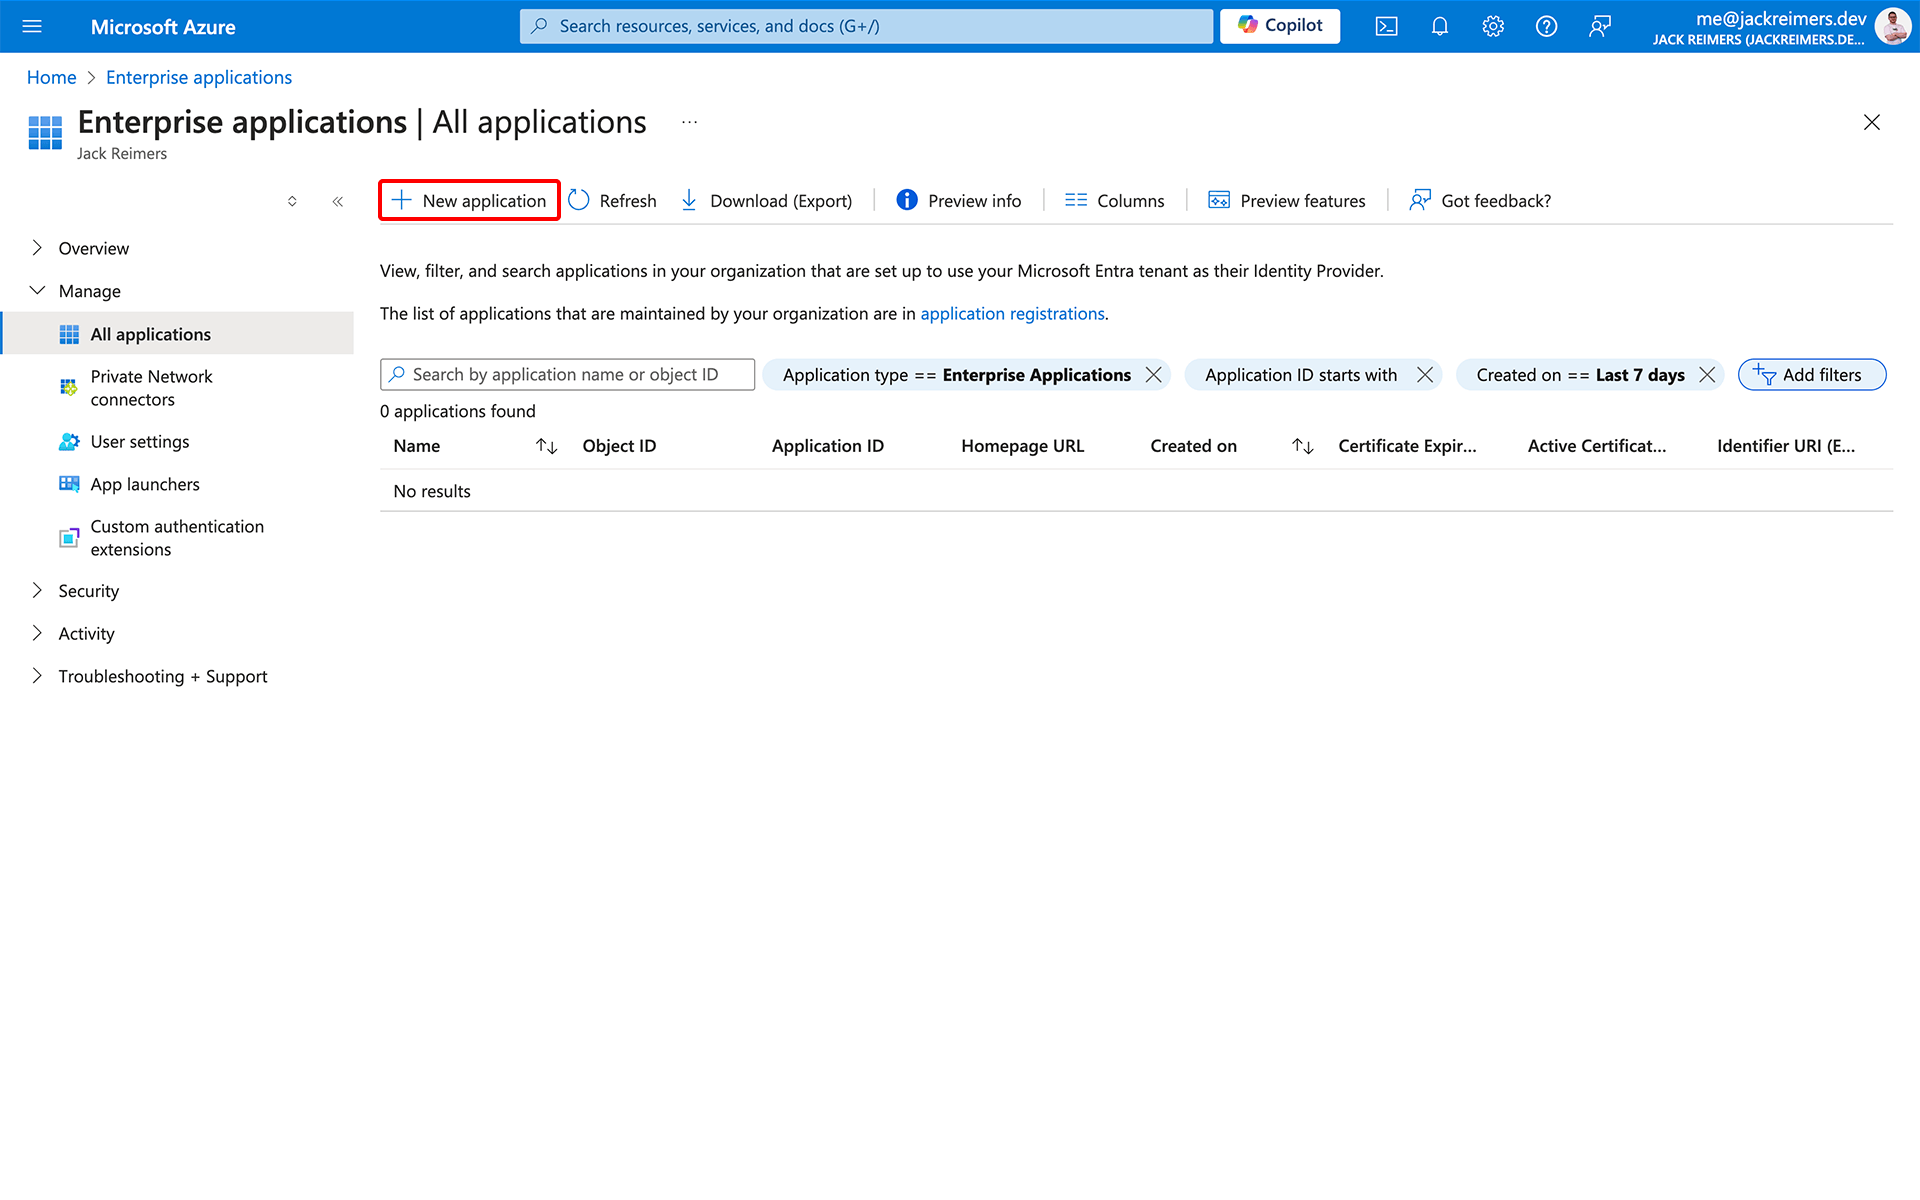Select All applications in sidebar
1920x1200 pixels.
(x=178, y=333)
